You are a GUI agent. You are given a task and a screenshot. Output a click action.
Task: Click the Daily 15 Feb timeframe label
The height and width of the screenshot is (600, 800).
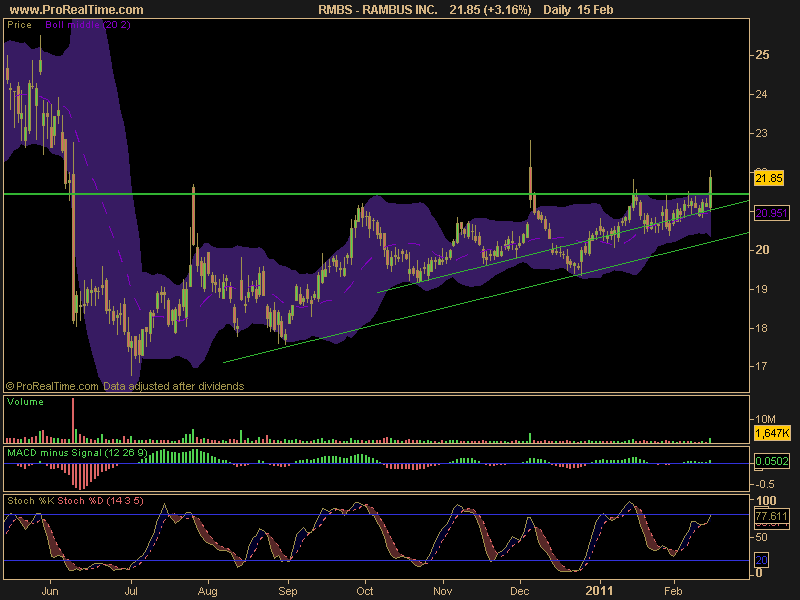[x=578, y=10]
